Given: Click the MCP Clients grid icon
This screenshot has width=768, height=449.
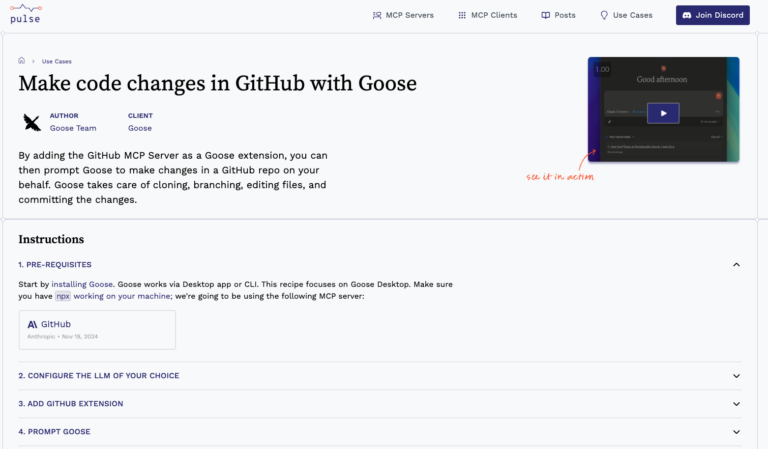Looking at the screenshot, I should coord(462,15).
